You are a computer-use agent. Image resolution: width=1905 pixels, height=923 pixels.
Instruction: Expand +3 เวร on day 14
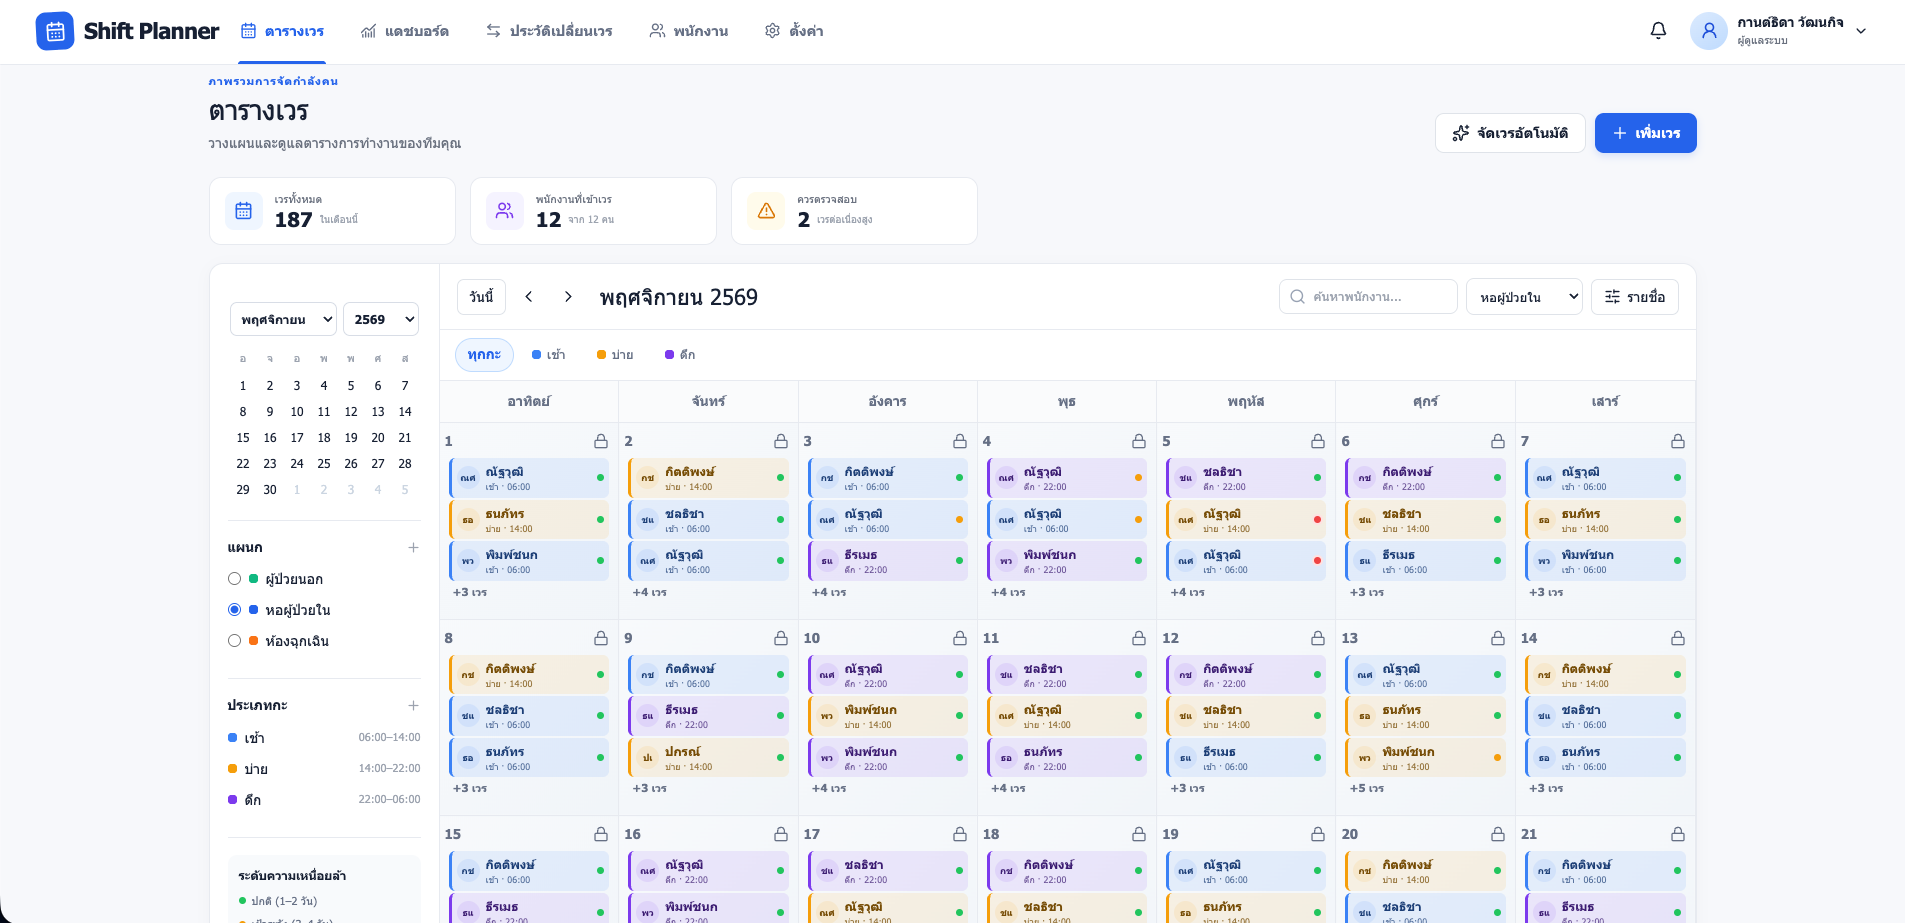(1546, 788)
